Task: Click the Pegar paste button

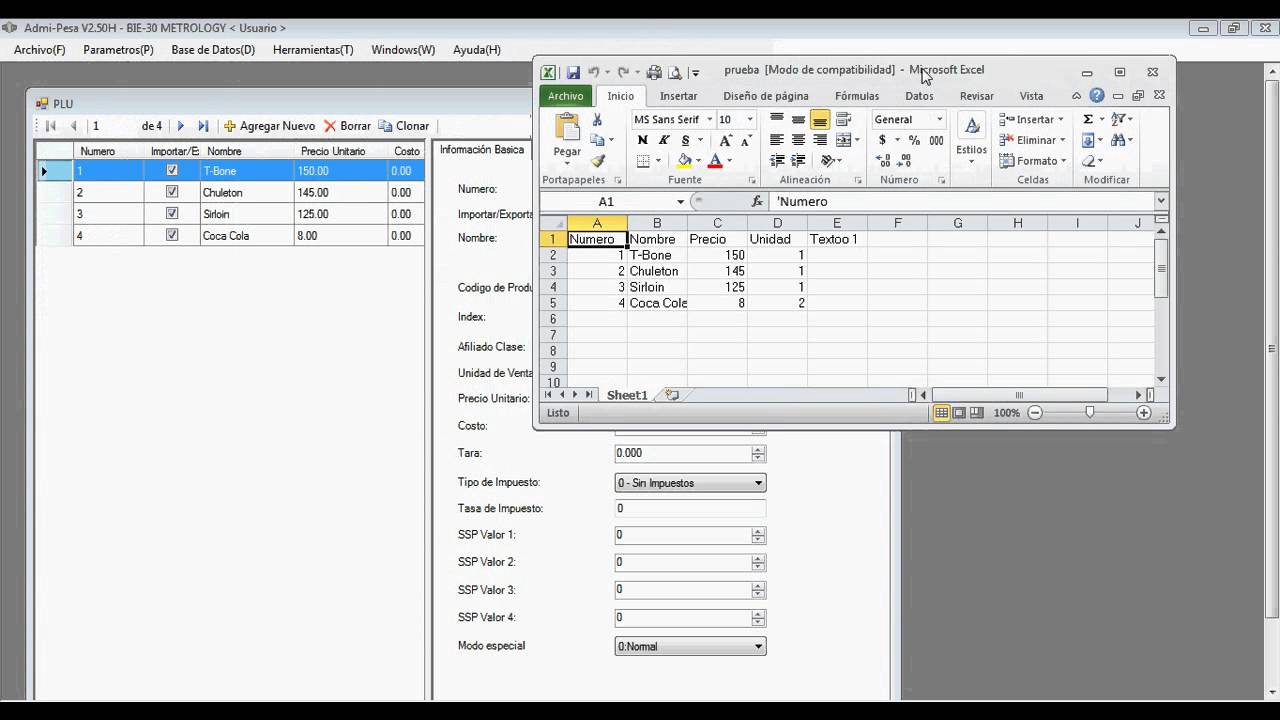Action: click(567, 135)
